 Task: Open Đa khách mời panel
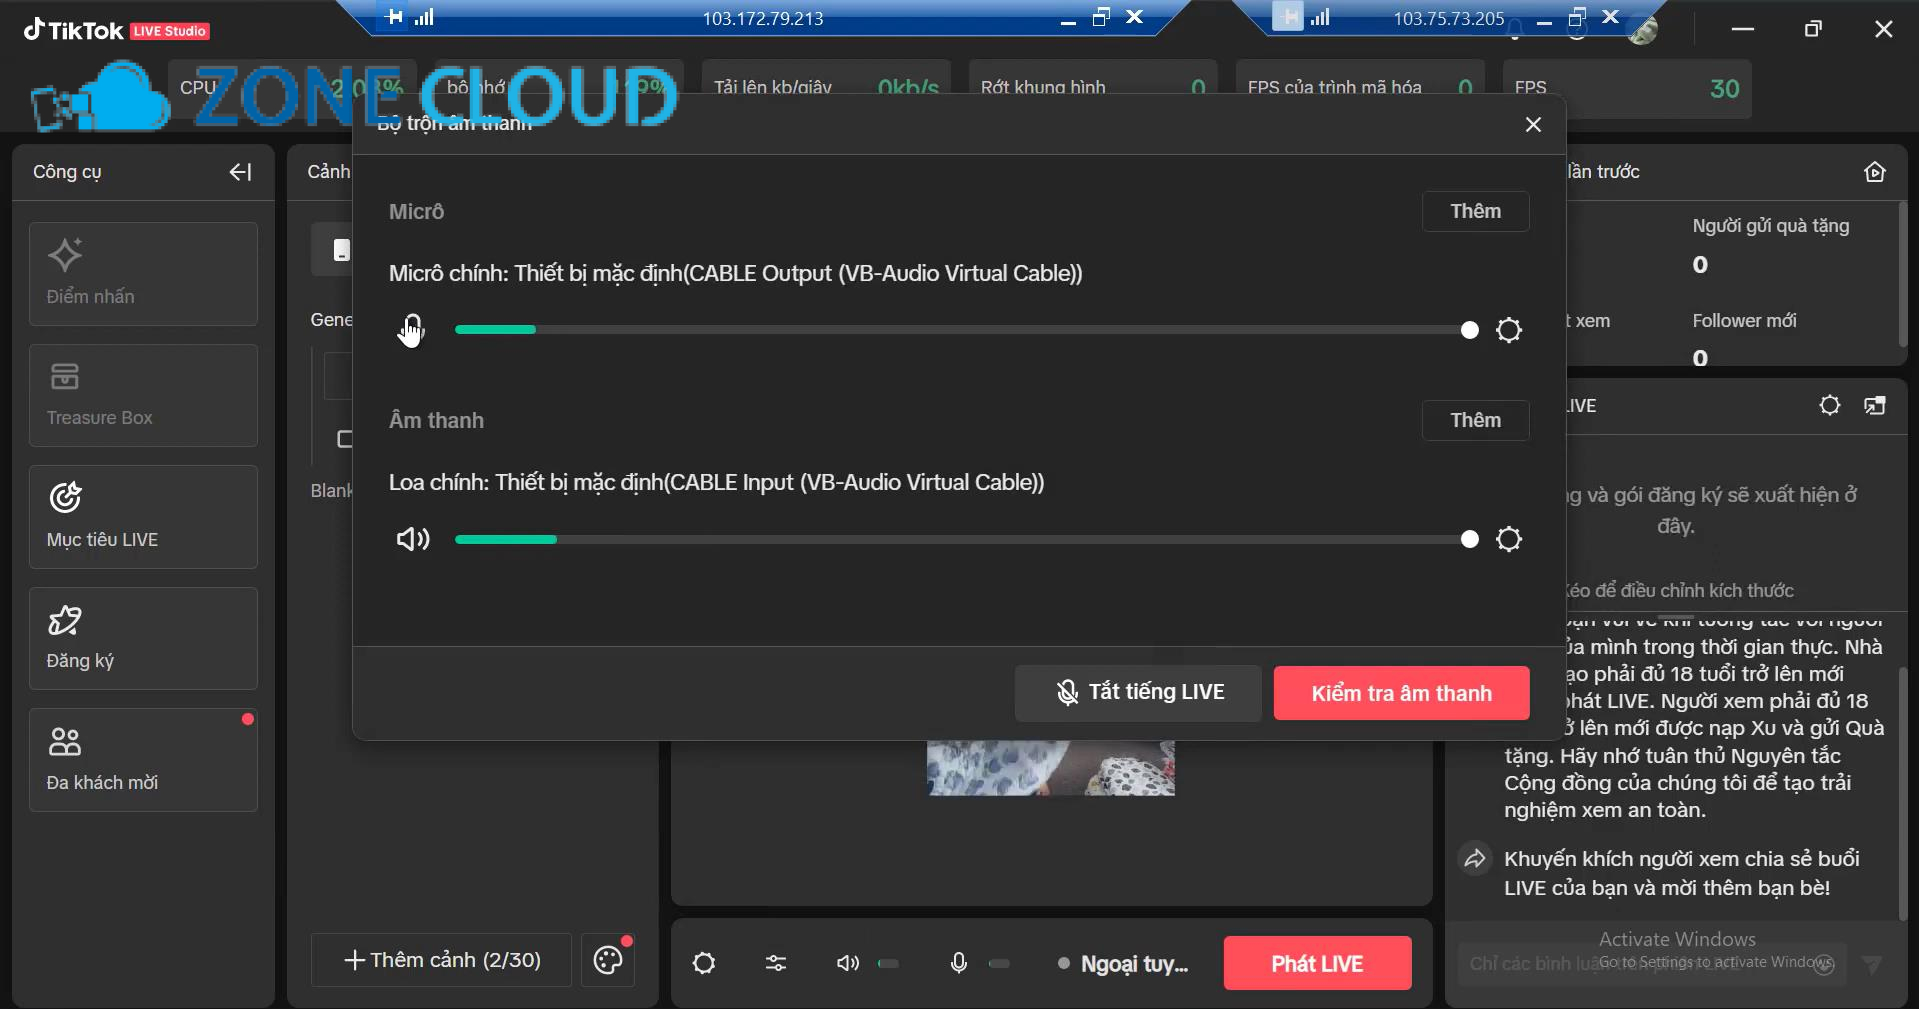pos(143,759)
